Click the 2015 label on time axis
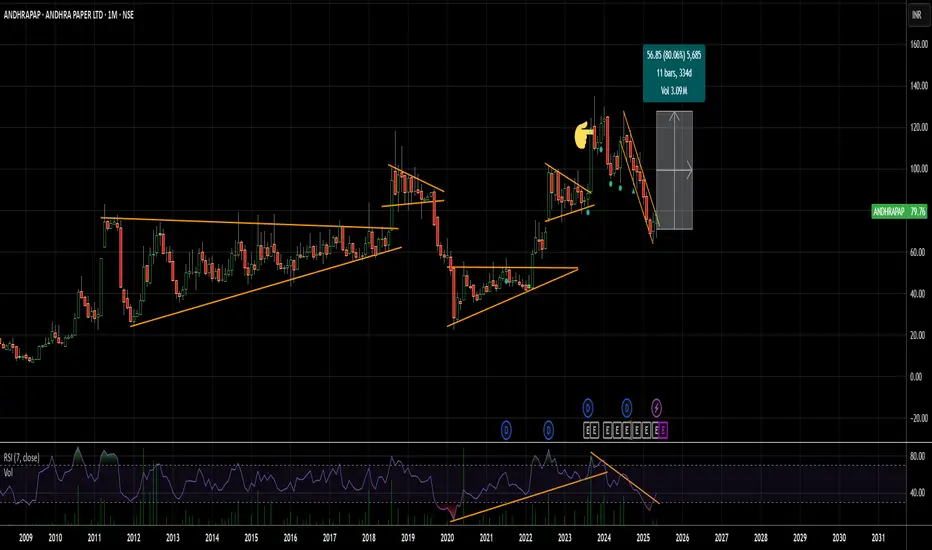This screenshot has height=550, width=932. tap(251, 538)
